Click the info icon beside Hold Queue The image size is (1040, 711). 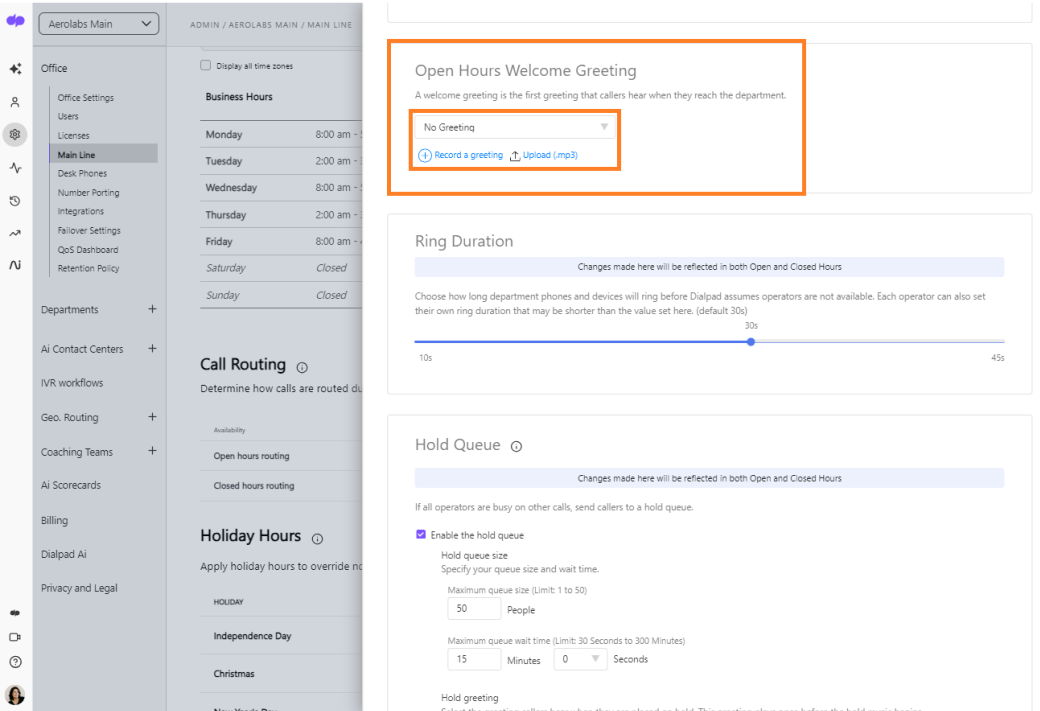(x=516, y=447)
